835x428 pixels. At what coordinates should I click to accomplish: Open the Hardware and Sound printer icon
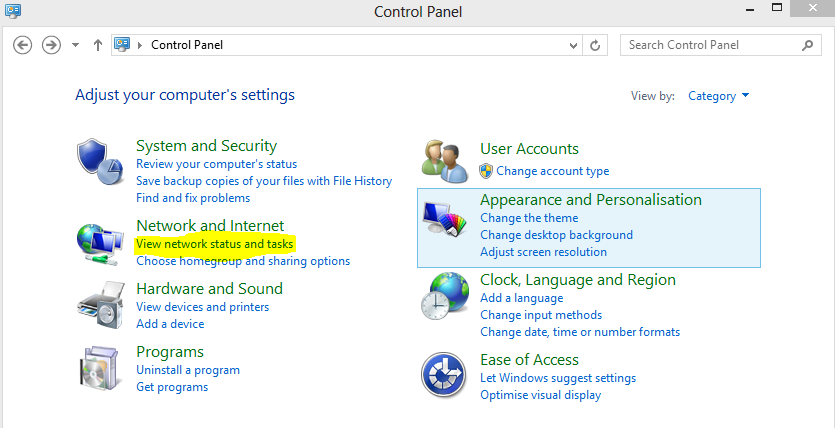pyautogui.click(x=101, y=306)
